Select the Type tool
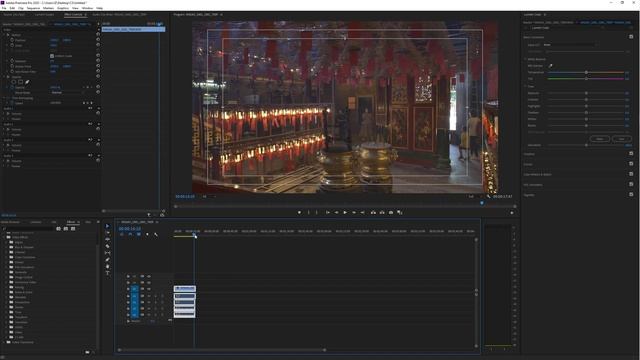 [107, 273]
